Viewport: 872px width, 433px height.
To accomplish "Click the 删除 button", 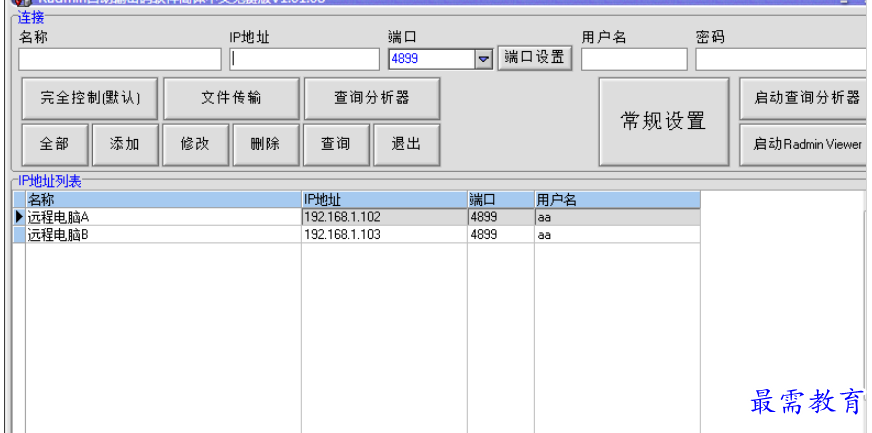I will 266,145.
